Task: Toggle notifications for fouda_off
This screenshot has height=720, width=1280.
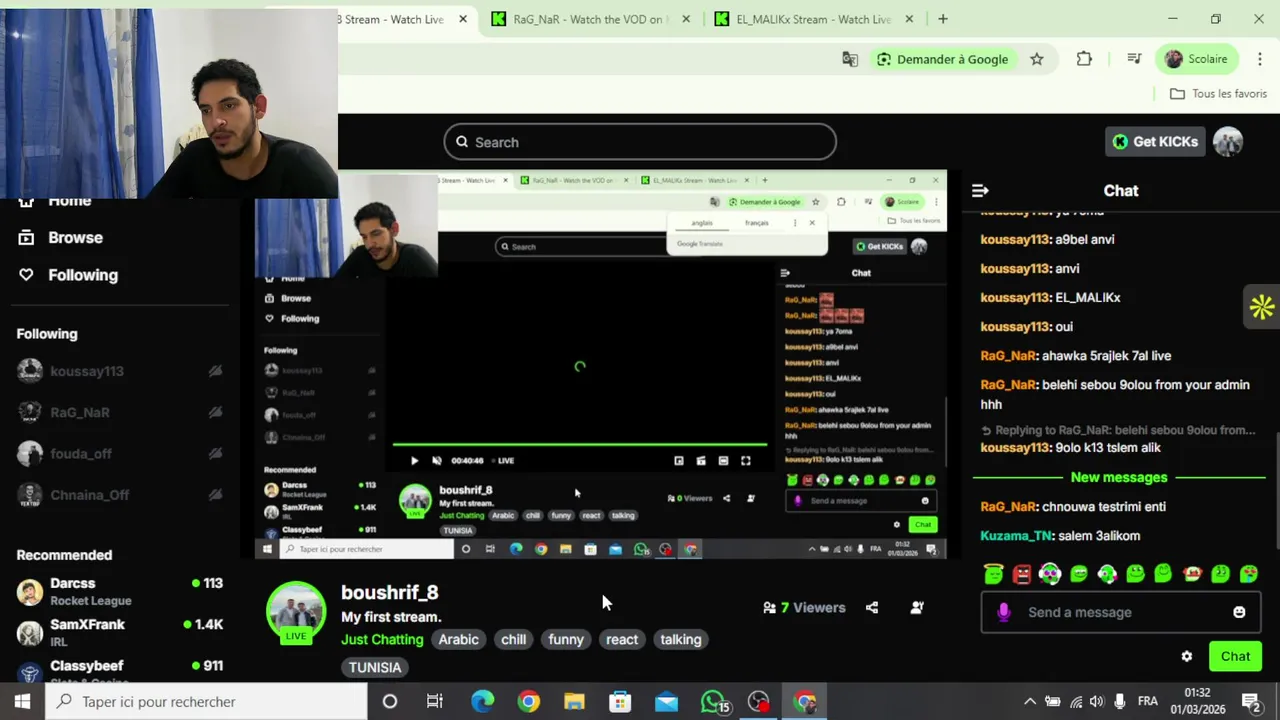Action: pyautogui.click(x=215, y=453)
